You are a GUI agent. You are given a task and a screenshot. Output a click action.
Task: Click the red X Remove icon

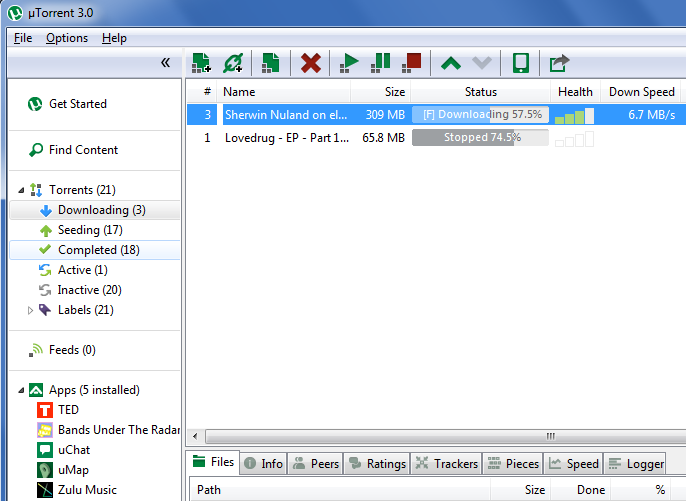click(311, 63)
